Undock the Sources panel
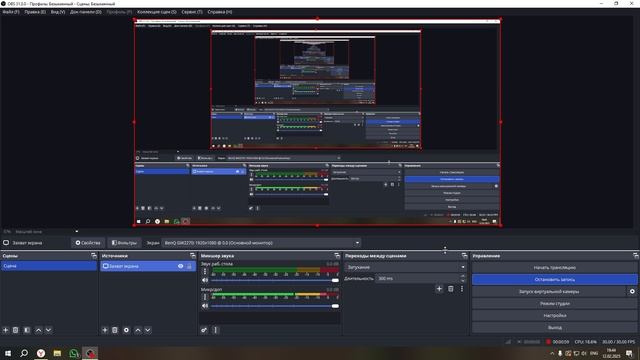This screenshot has height=360, width=640. point(193,256)
